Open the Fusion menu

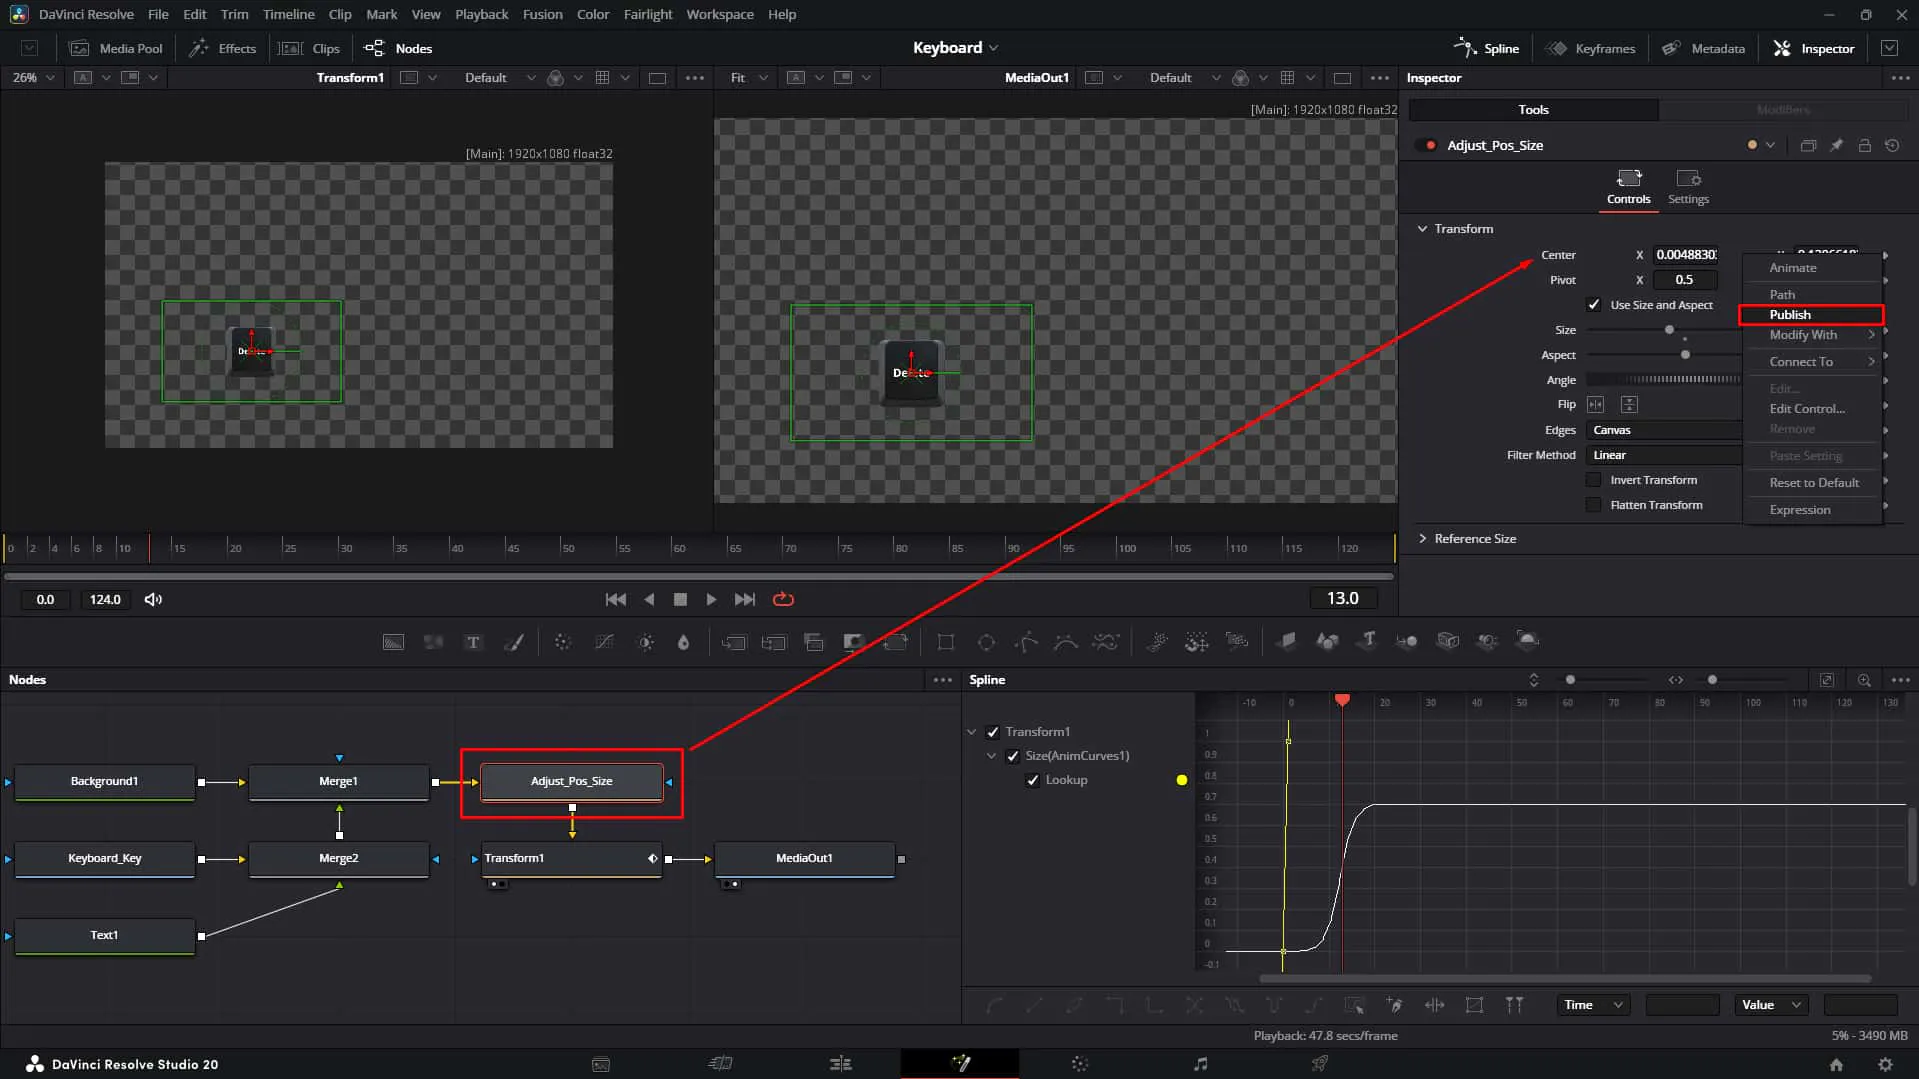click(x=542, y=14)
